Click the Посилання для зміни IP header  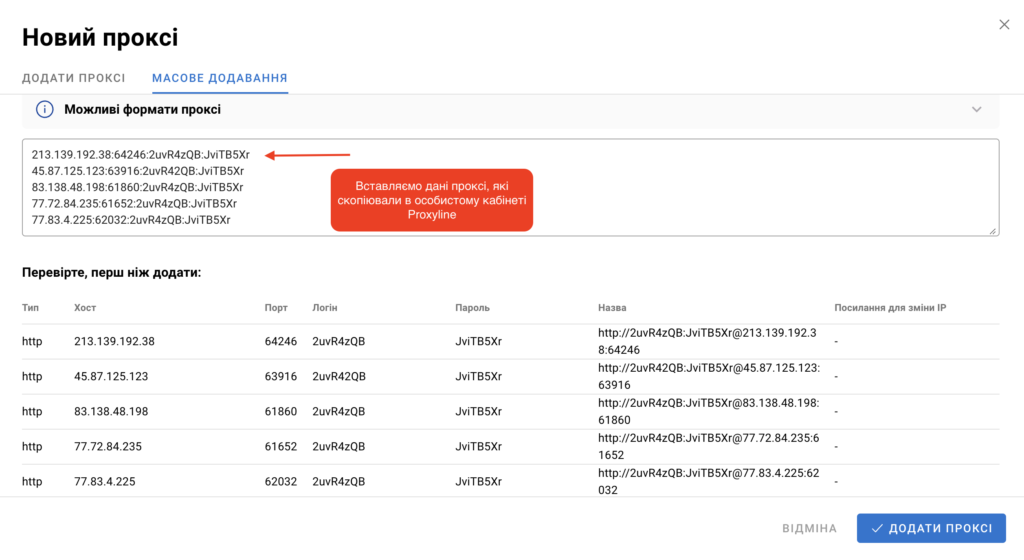(x=890, y=308)
